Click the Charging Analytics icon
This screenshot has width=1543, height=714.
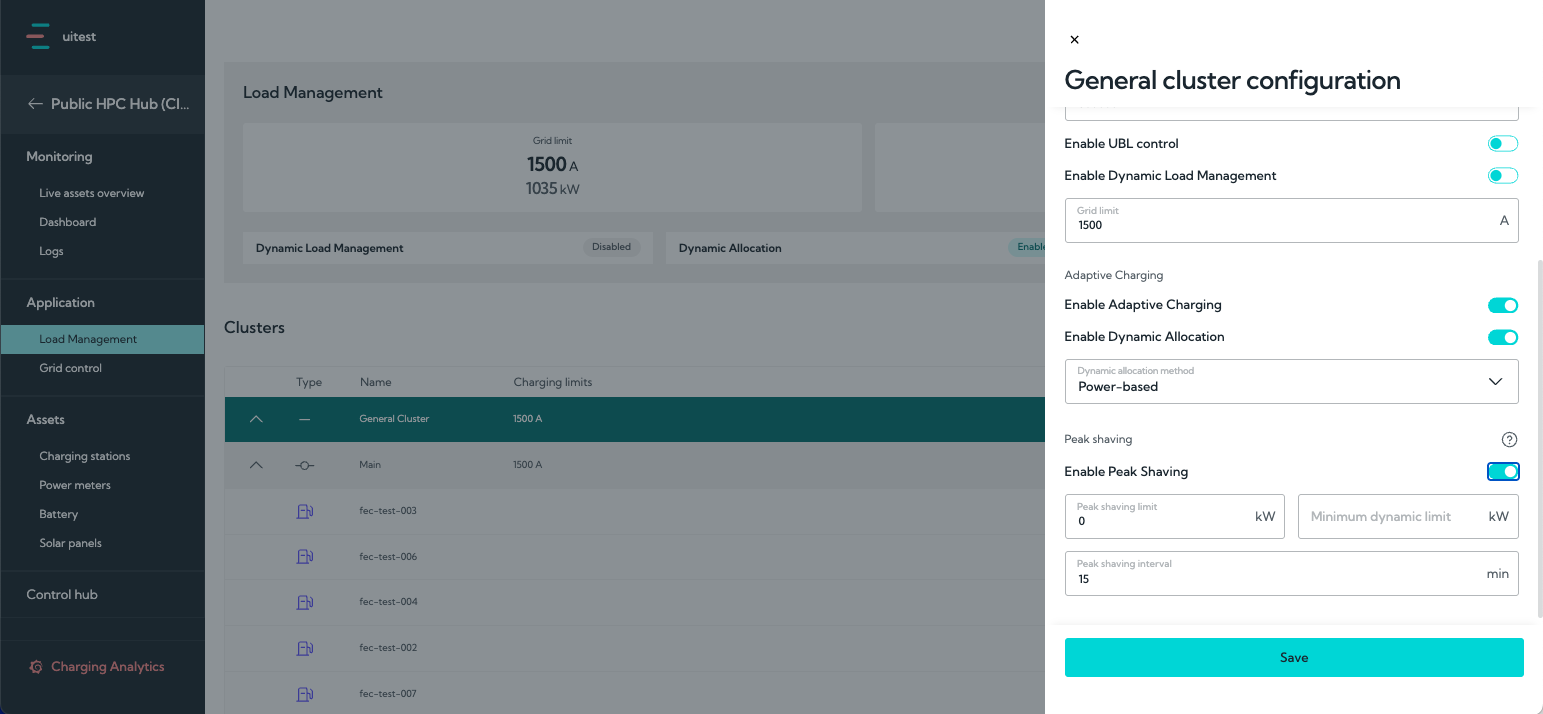pyautogui.click(x=35, y=667)
